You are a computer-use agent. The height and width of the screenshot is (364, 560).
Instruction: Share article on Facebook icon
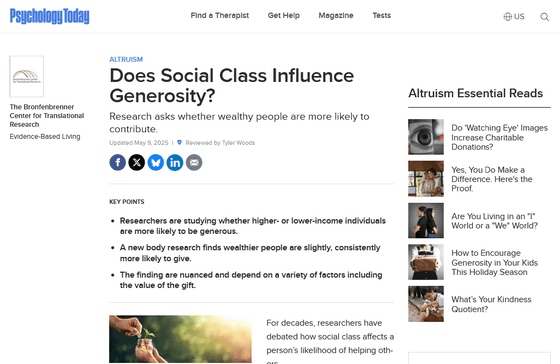coord(118,163)
